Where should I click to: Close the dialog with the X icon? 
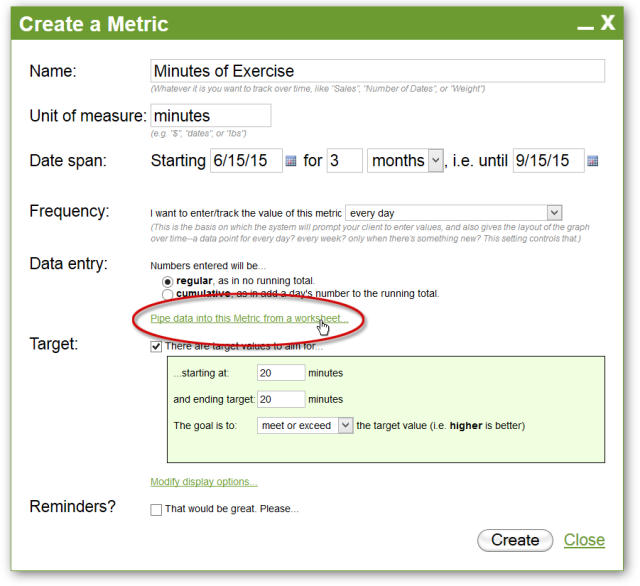(x=608, y=22)
